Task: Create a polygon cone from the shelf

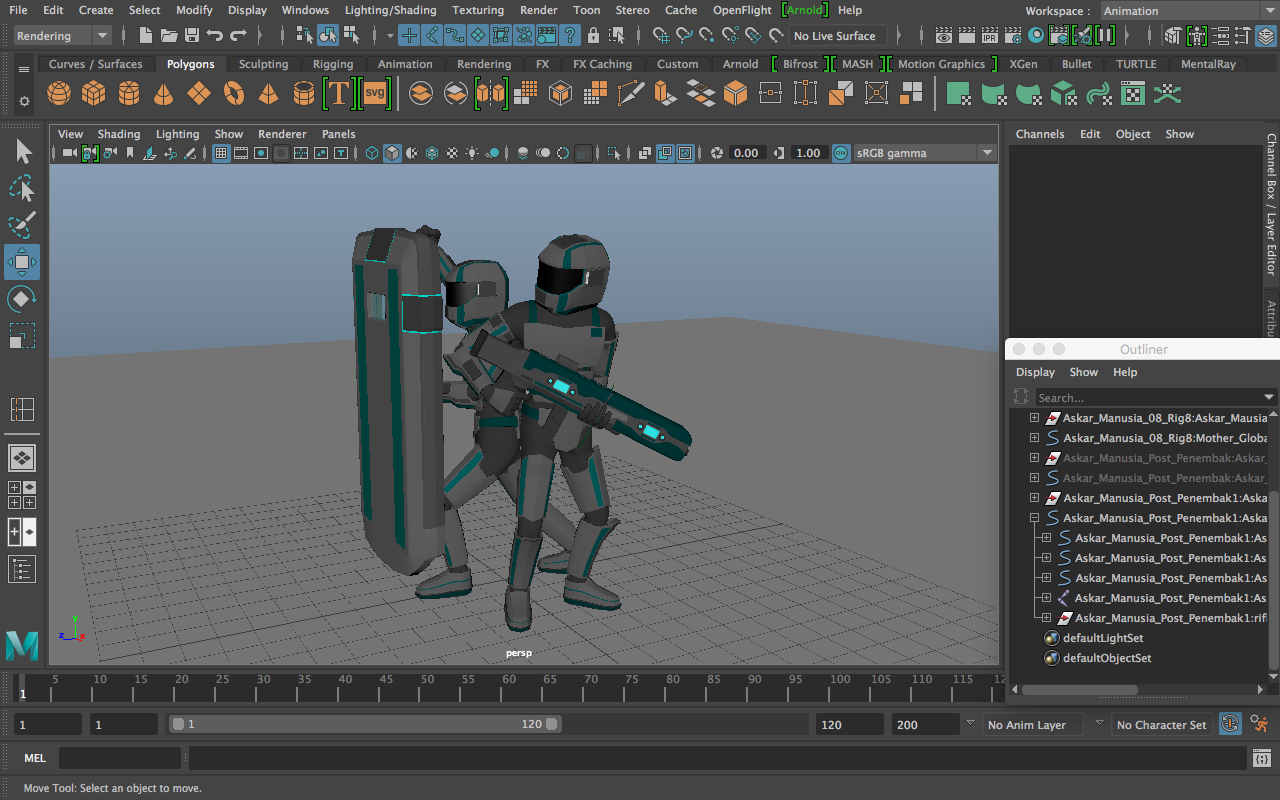Action: pyautogui.click(x=163, y=94)
